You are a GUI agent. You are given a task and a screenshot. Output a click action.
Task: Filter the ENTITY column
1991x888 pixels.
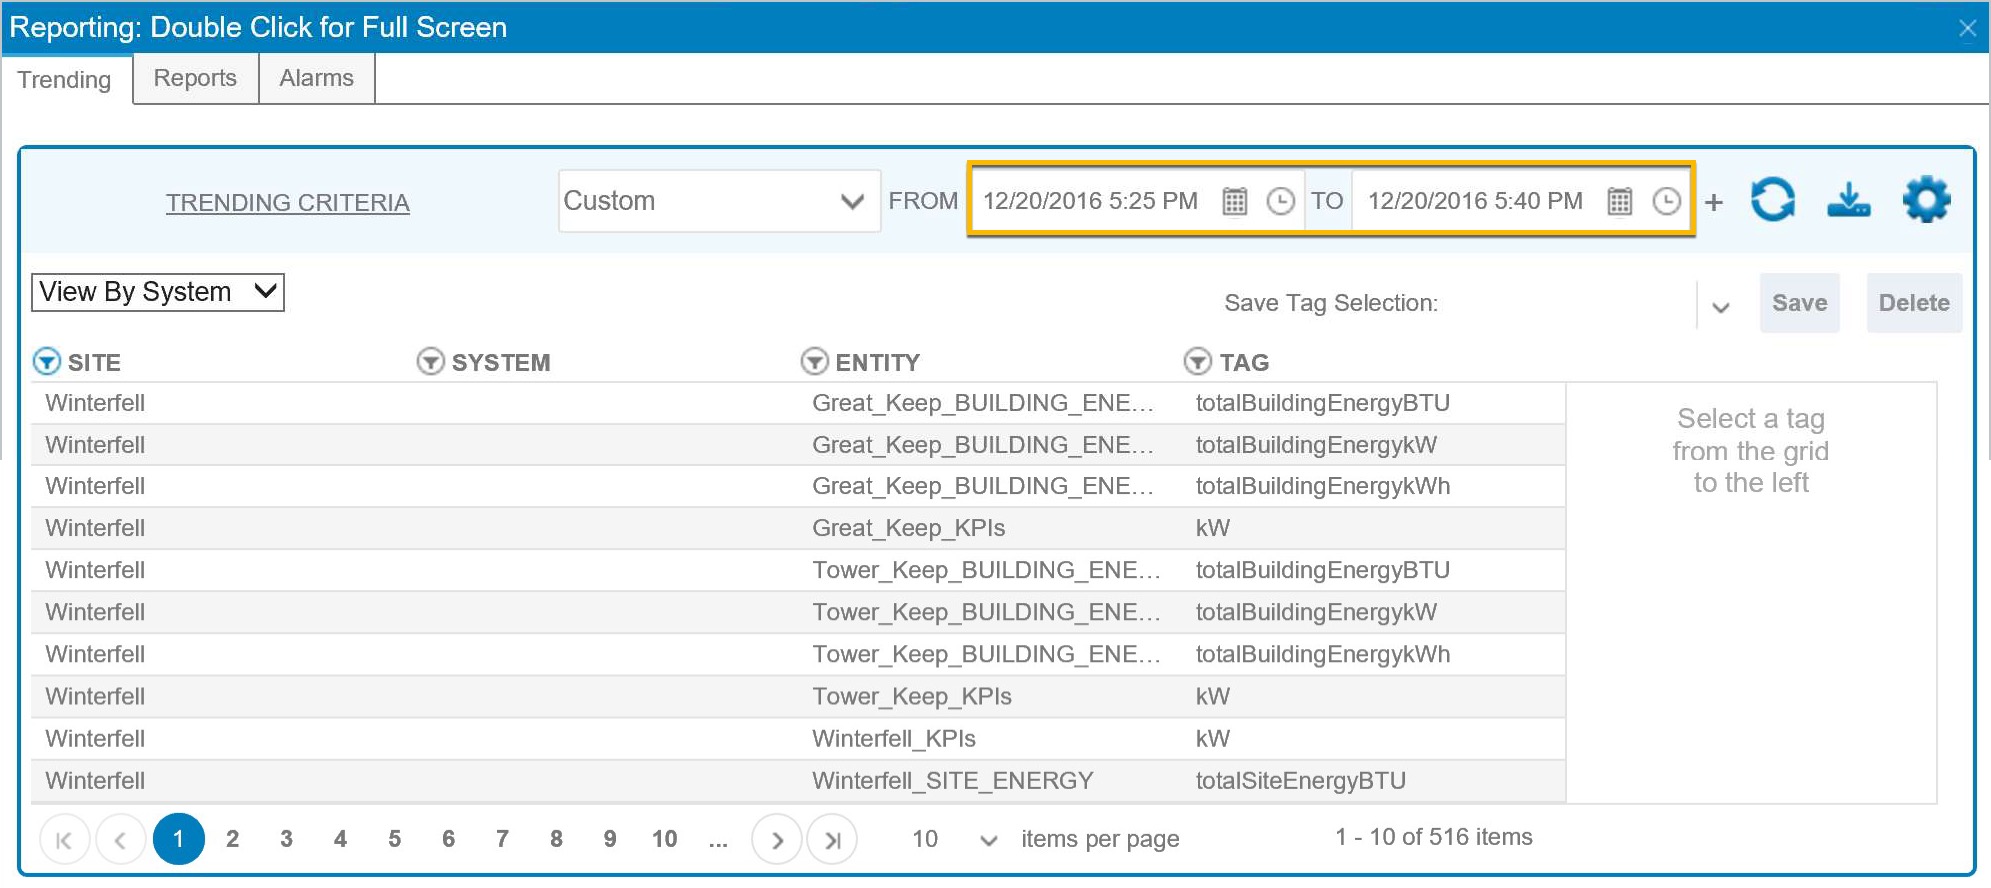(x=814, y=361)
